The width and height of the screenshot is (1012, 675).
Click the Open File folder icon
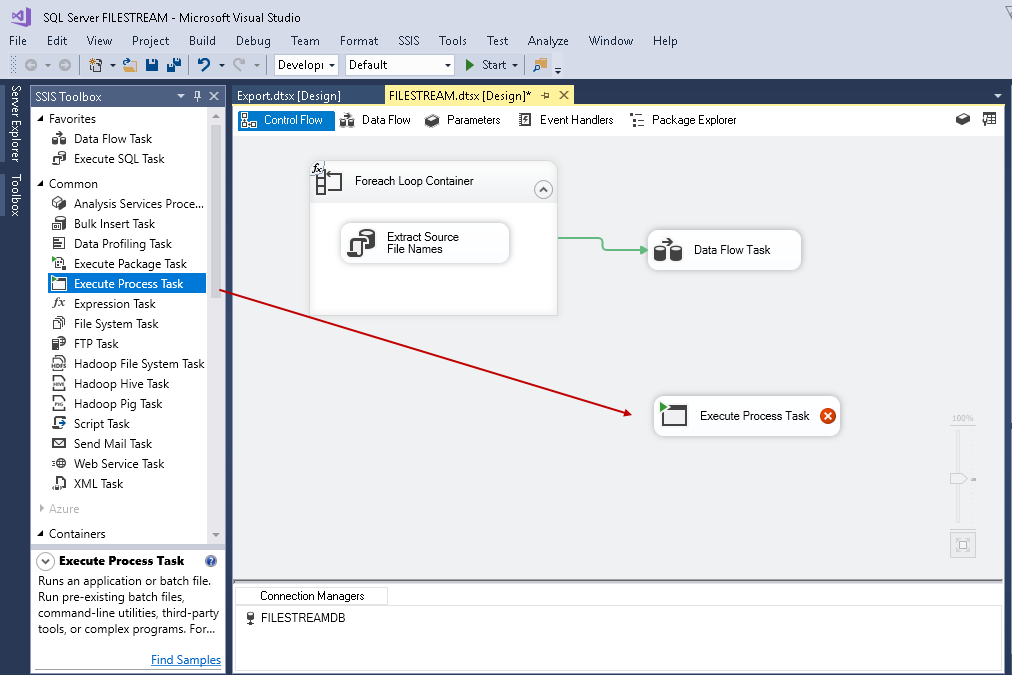click(130, 65)
